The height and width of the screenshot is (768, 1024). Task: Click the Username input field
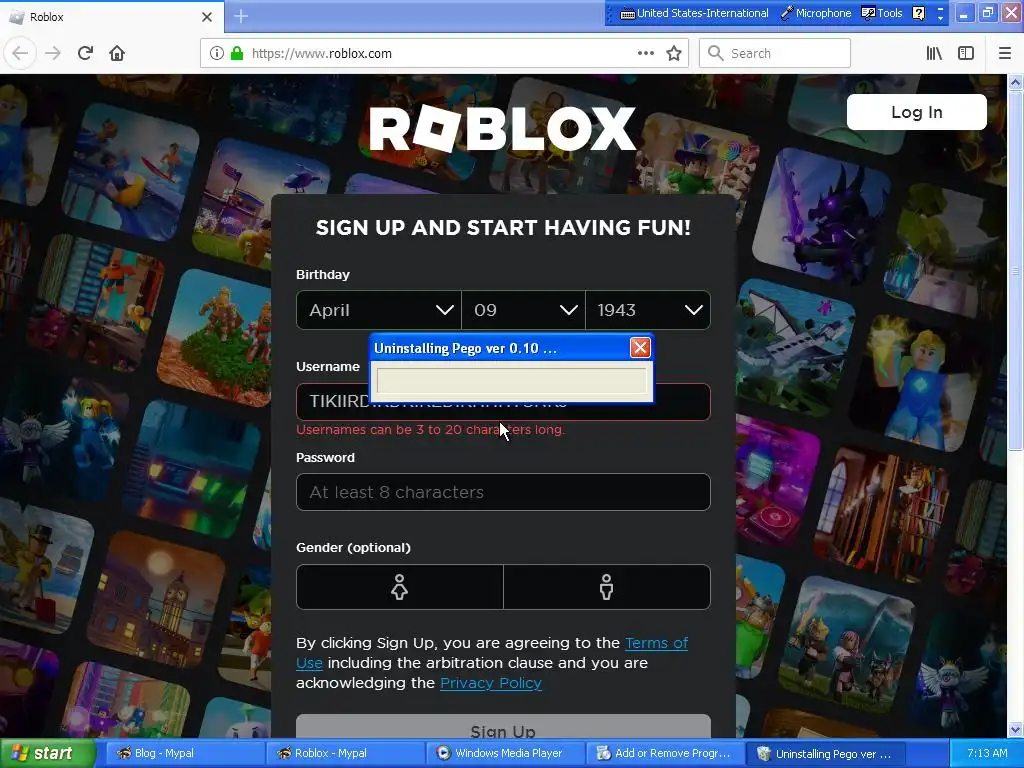503,402
